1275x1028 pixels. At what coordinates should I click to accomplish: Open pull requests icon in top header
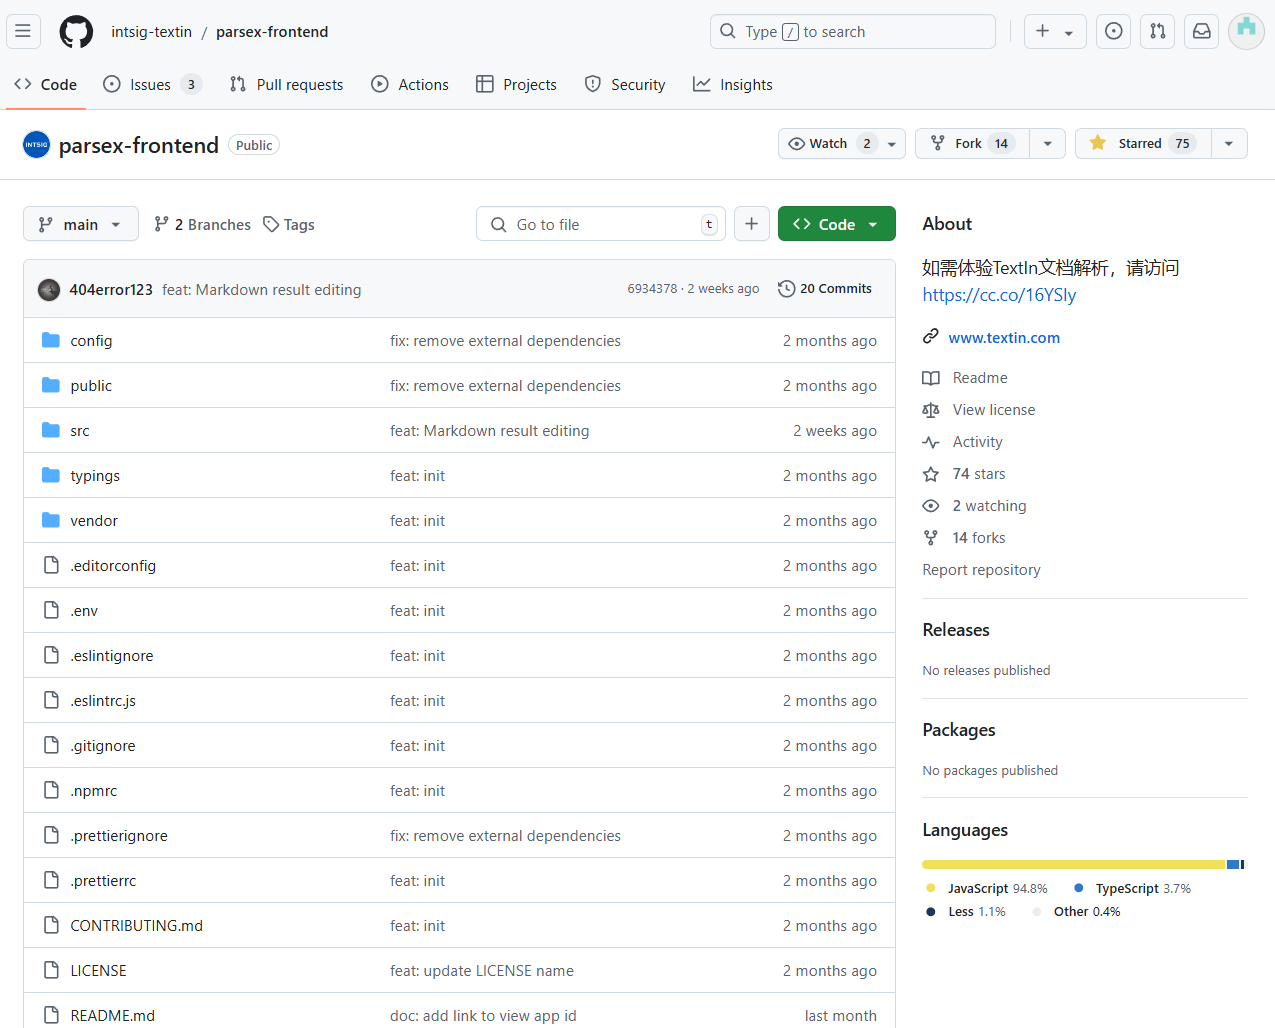pos(1157,31)
